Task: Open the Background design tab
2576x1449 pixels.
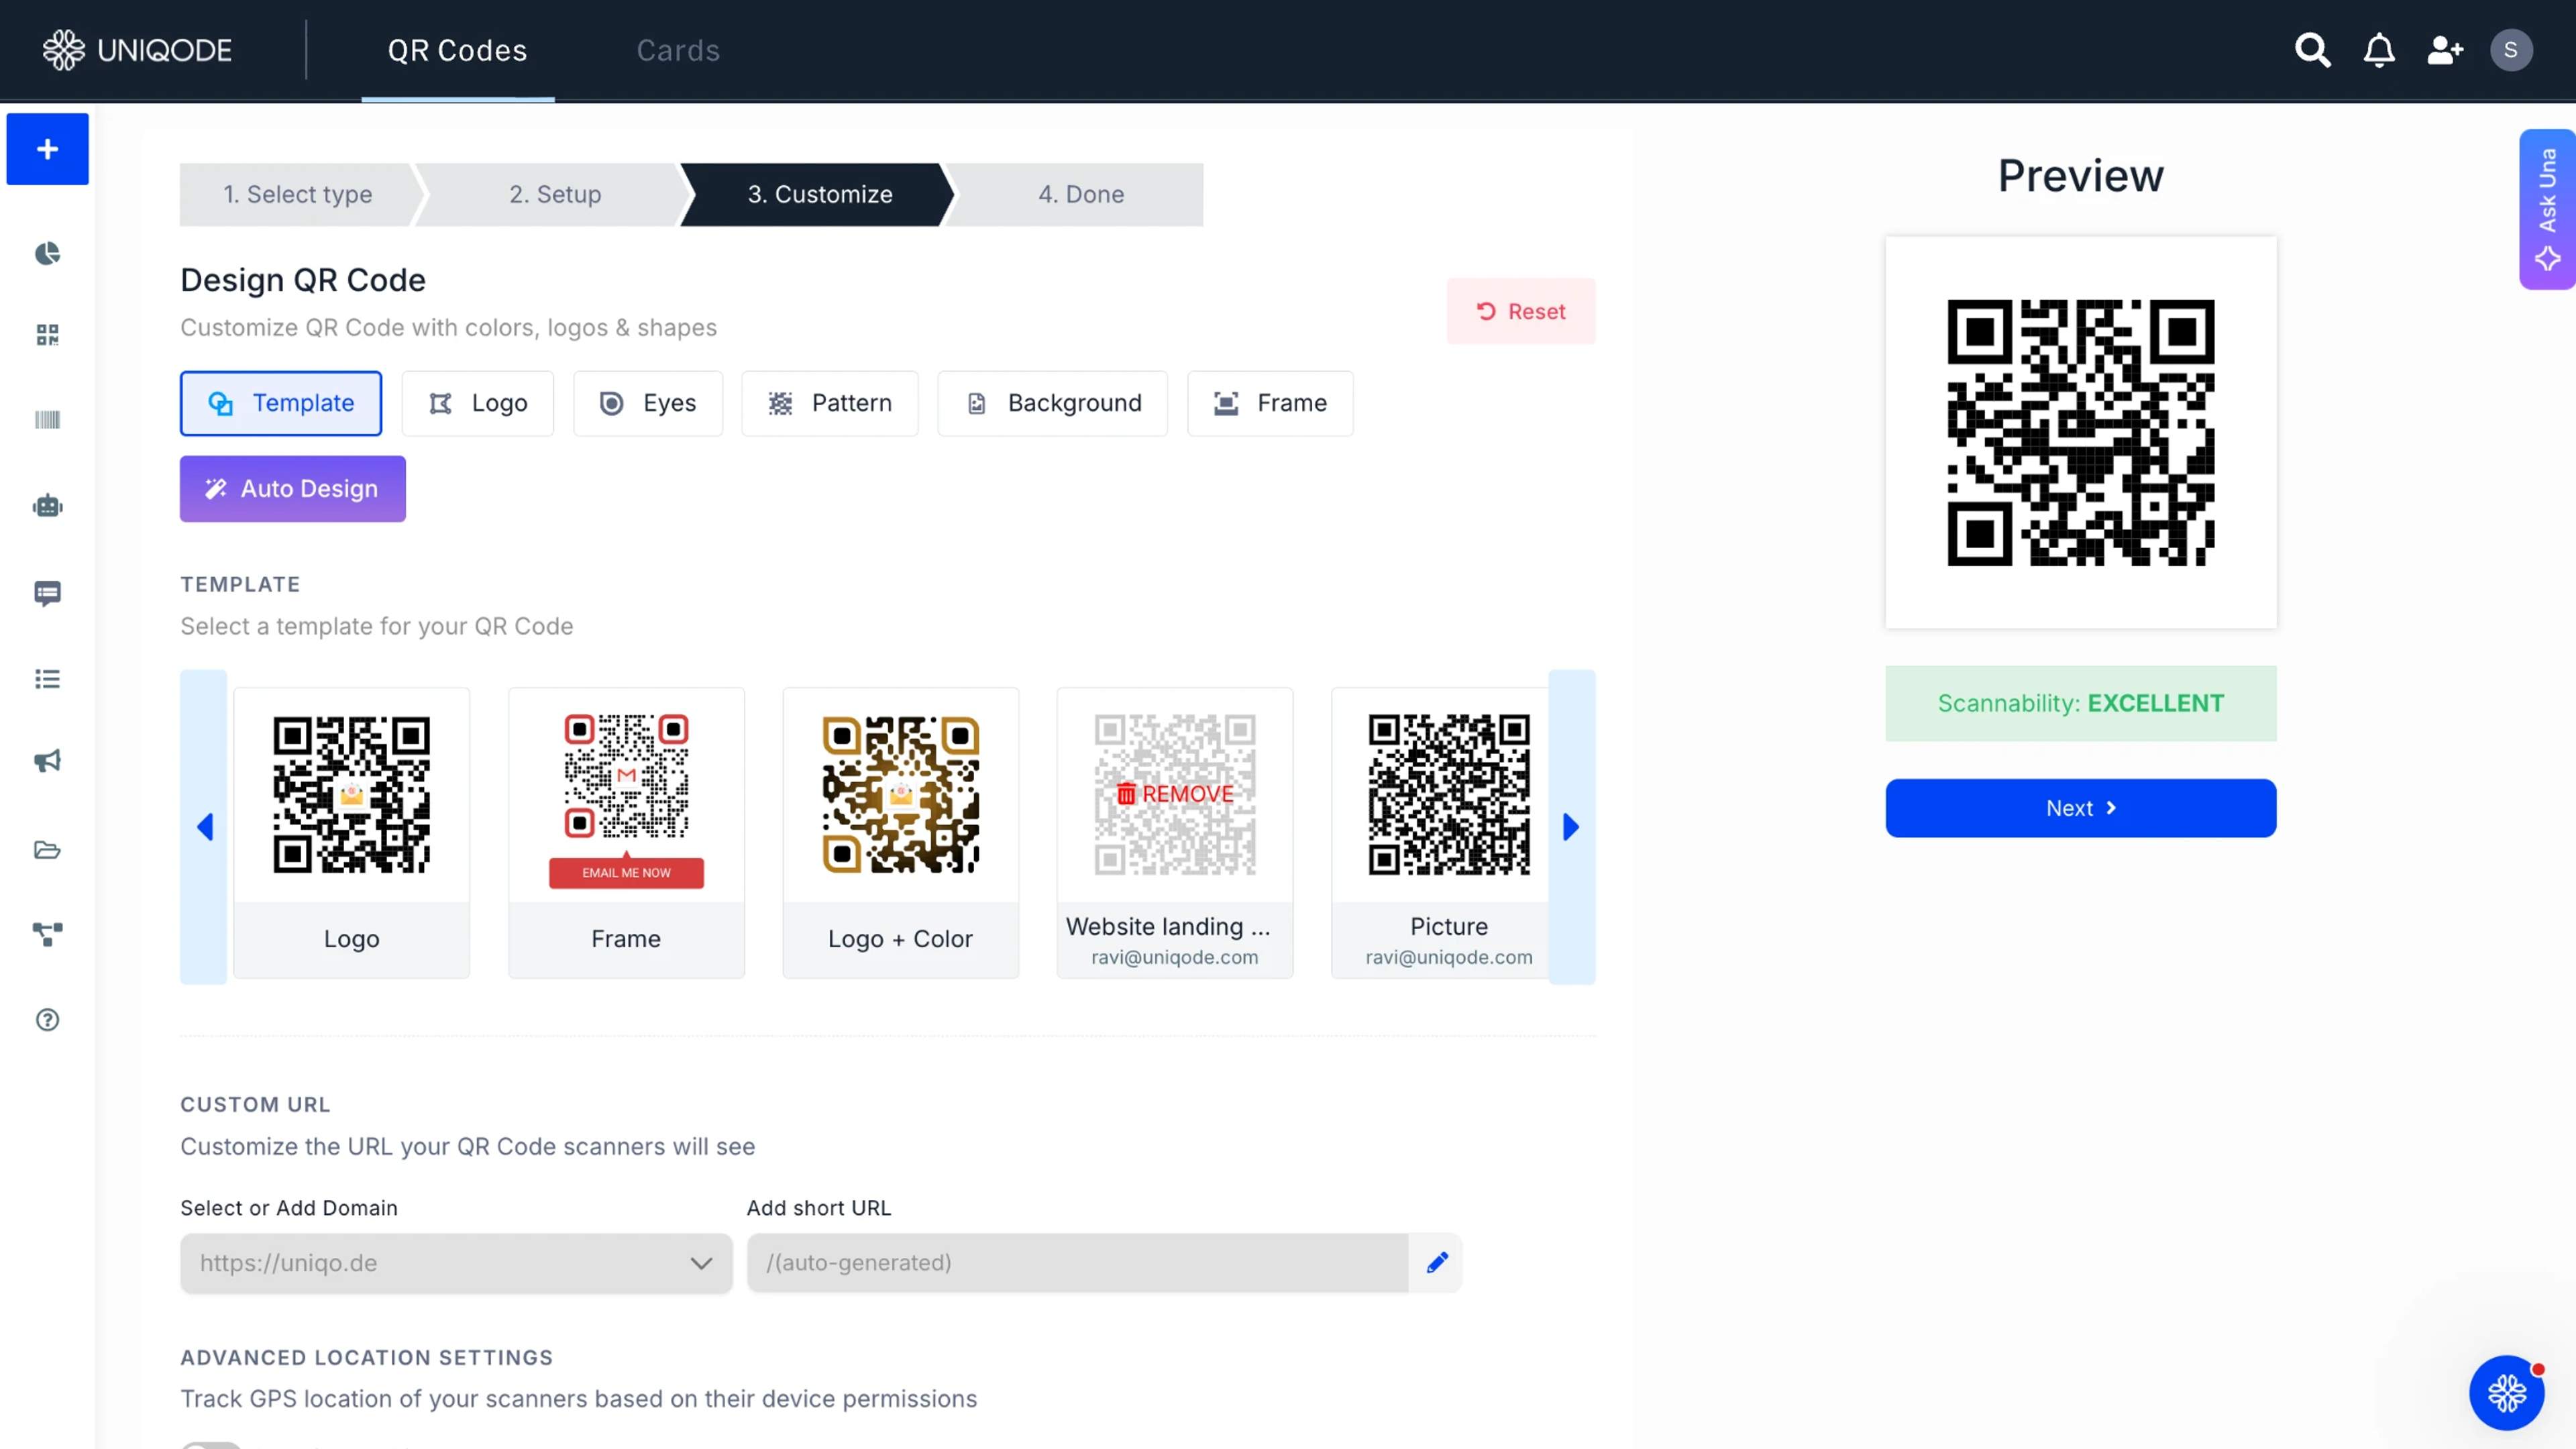Action: (x=1053, y=403)
